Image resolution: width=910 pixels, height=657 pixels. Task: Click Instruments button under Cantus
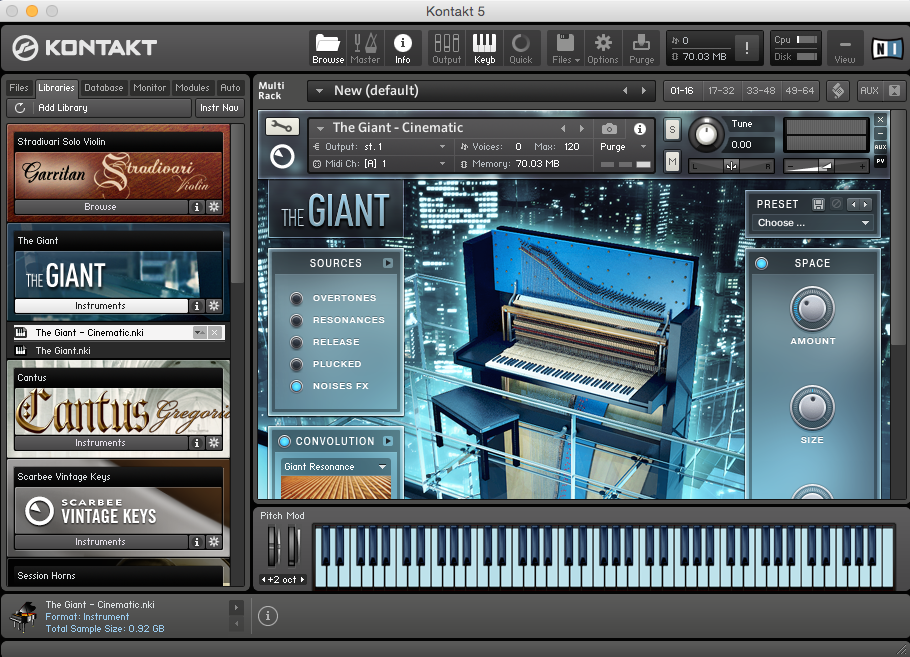pos(100,443)
